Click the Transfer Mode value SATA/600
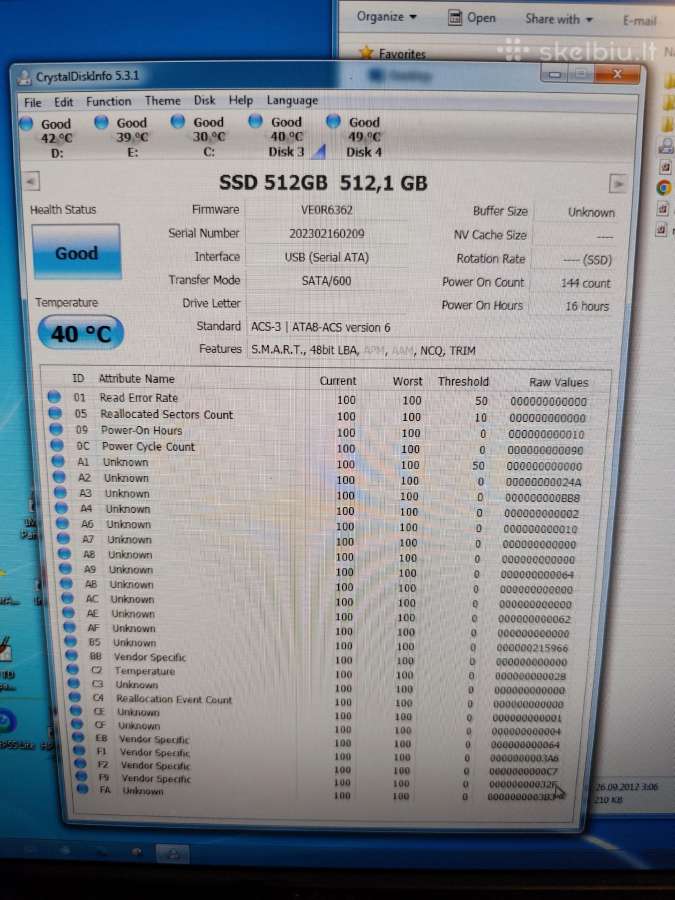The width and height of the screenshot is (675, 900). [326, 281]
